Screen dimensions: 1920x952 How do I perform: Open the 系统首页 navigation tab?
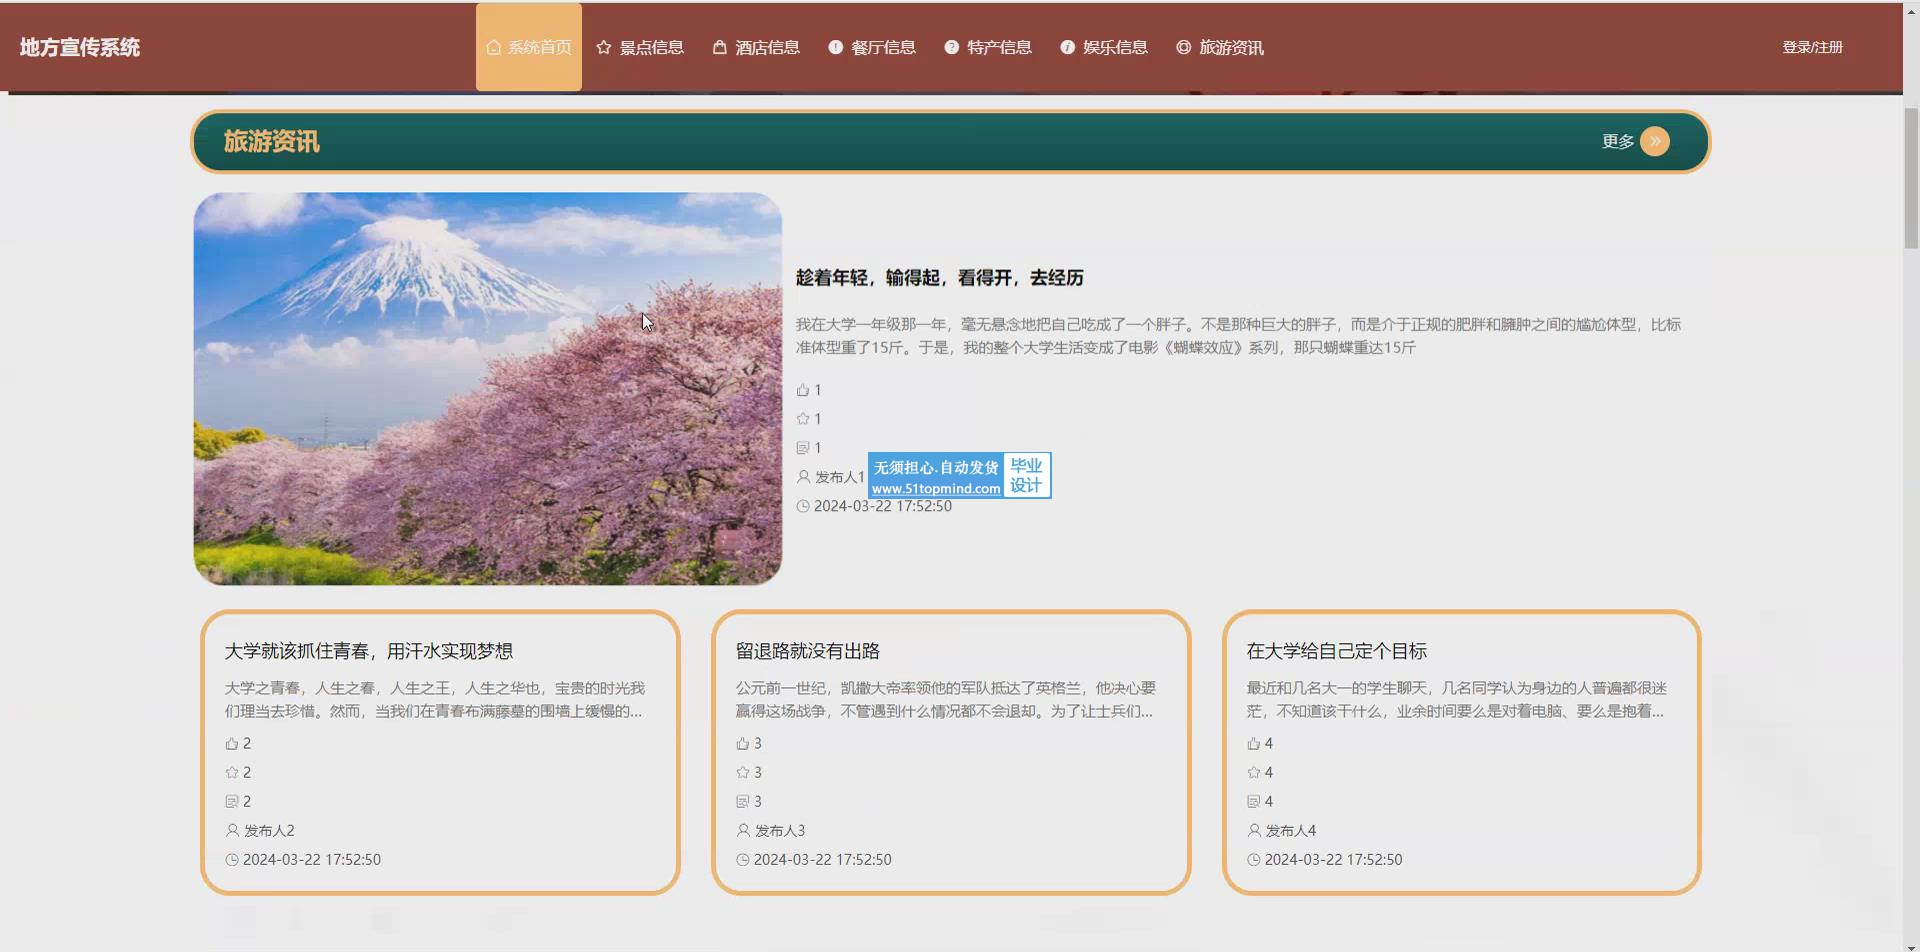(529, 47)
